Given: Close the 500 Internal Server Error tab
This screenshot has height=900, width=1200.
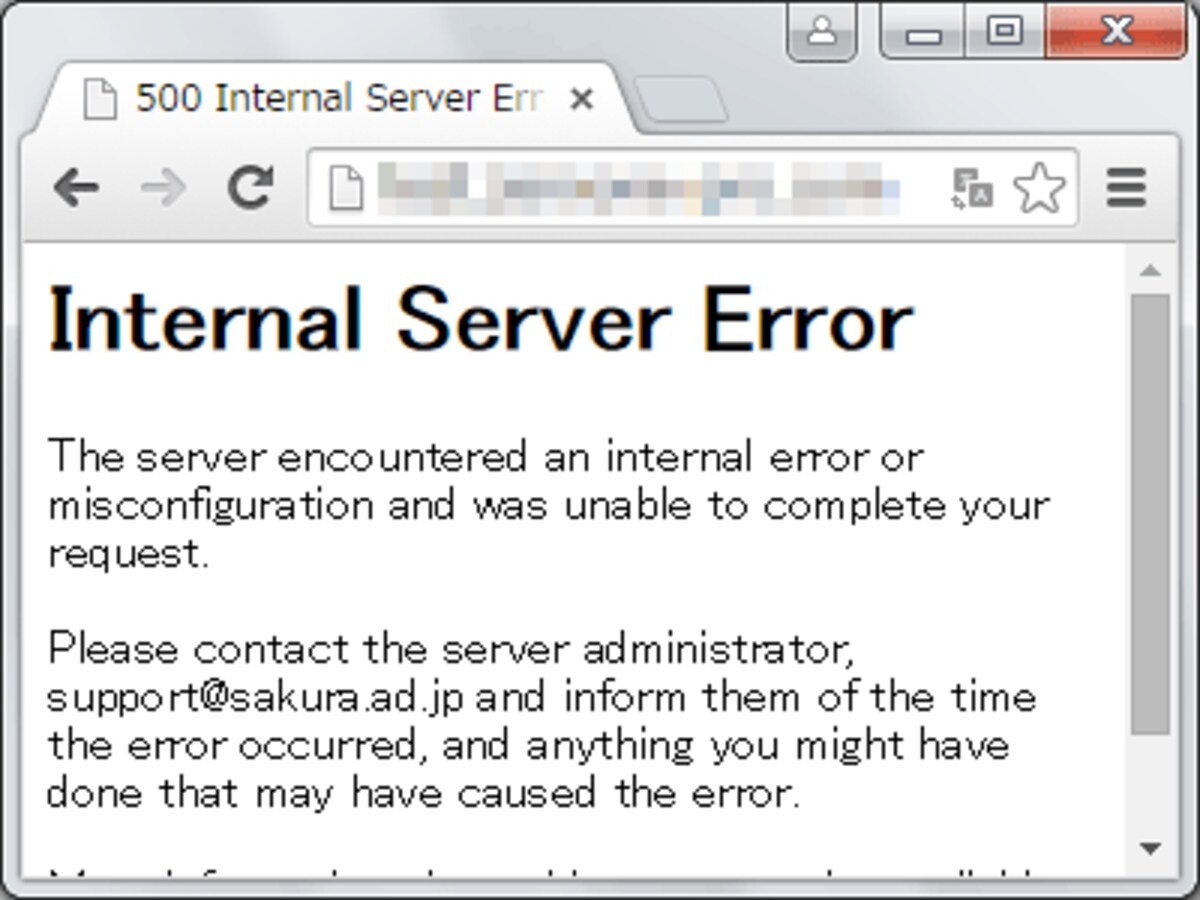Looking at the screenshot, I should pyautogui.click(x=581, y=99).
